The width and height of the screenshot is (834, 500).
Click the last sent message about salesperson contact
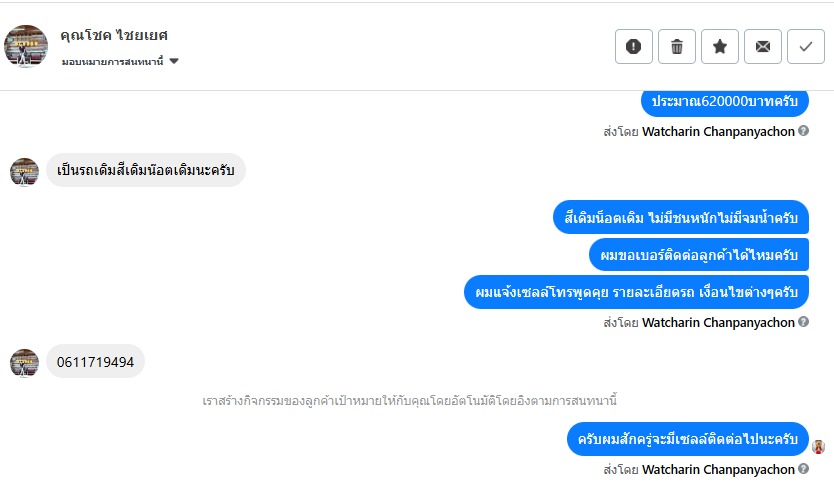[x=688, y=439]
